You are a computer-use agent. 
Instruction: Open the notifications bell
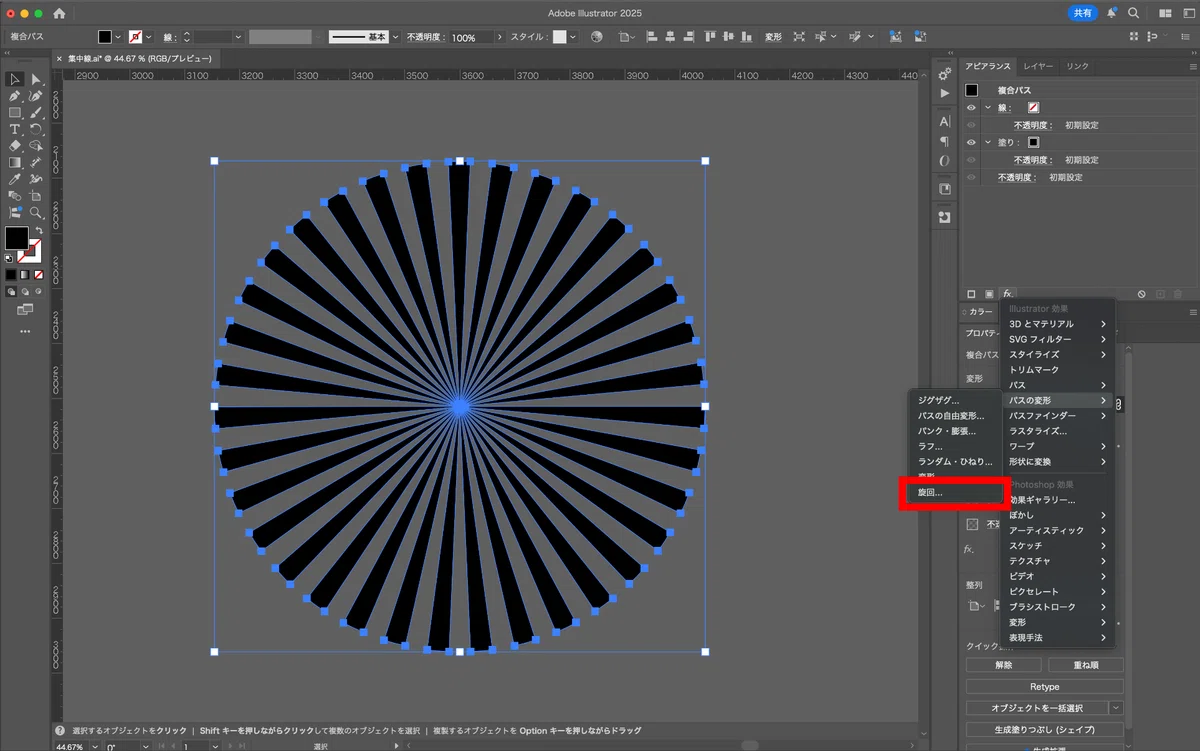pyautogui.click(x=1111, y=14)
